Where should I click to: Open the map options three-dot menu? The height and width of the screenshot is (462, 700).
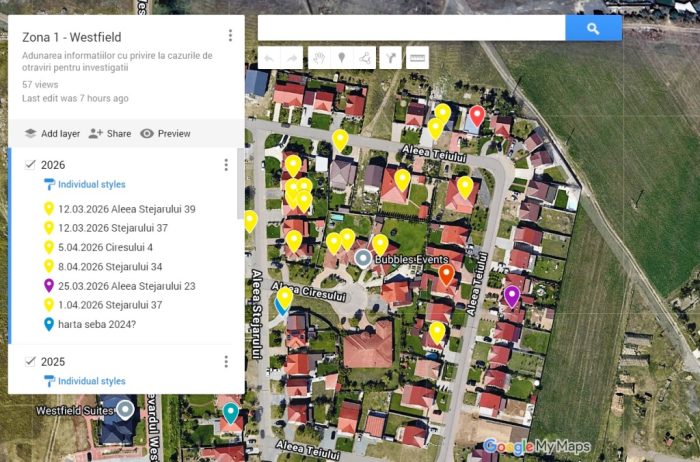[x=230, y=36]
